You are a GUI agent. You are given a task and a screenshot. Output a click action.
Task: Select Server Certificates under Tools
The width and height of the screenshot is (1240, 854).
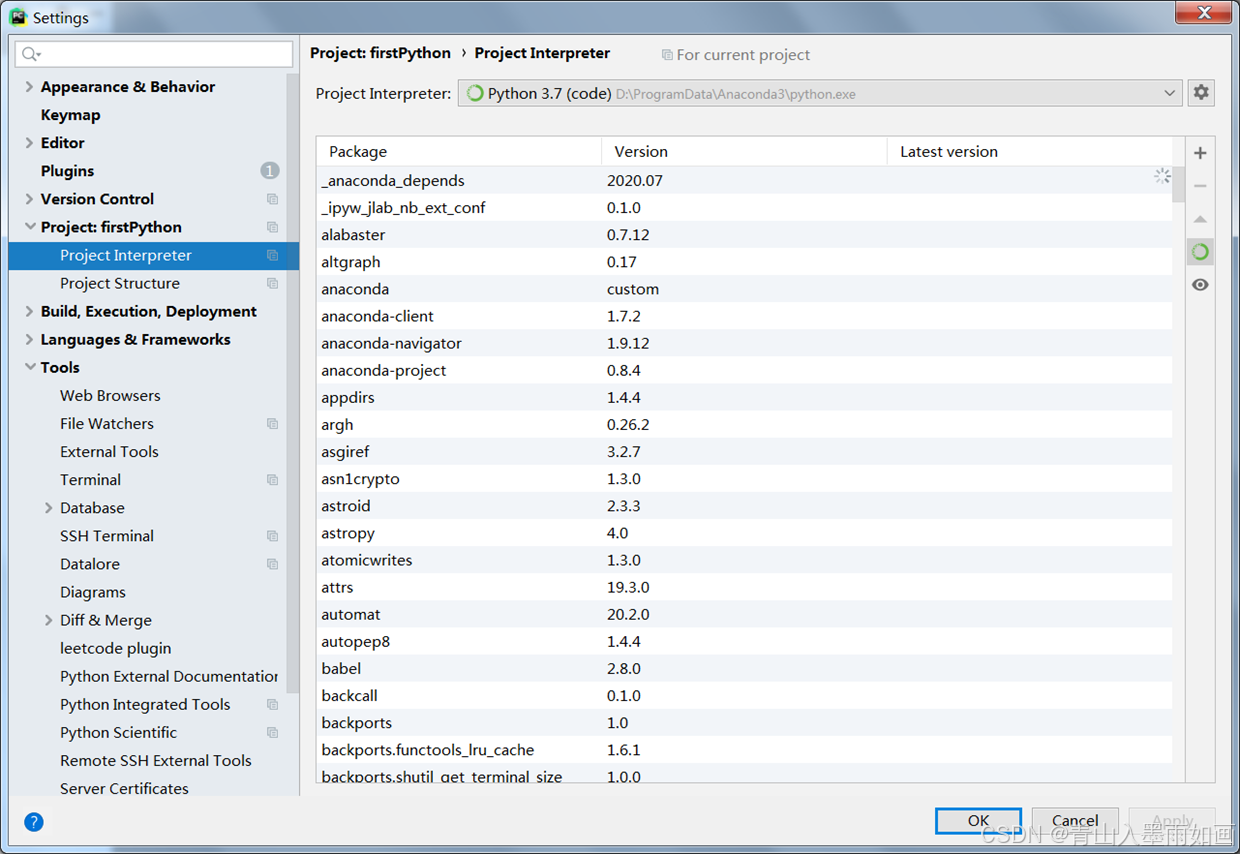click(124, 788)
